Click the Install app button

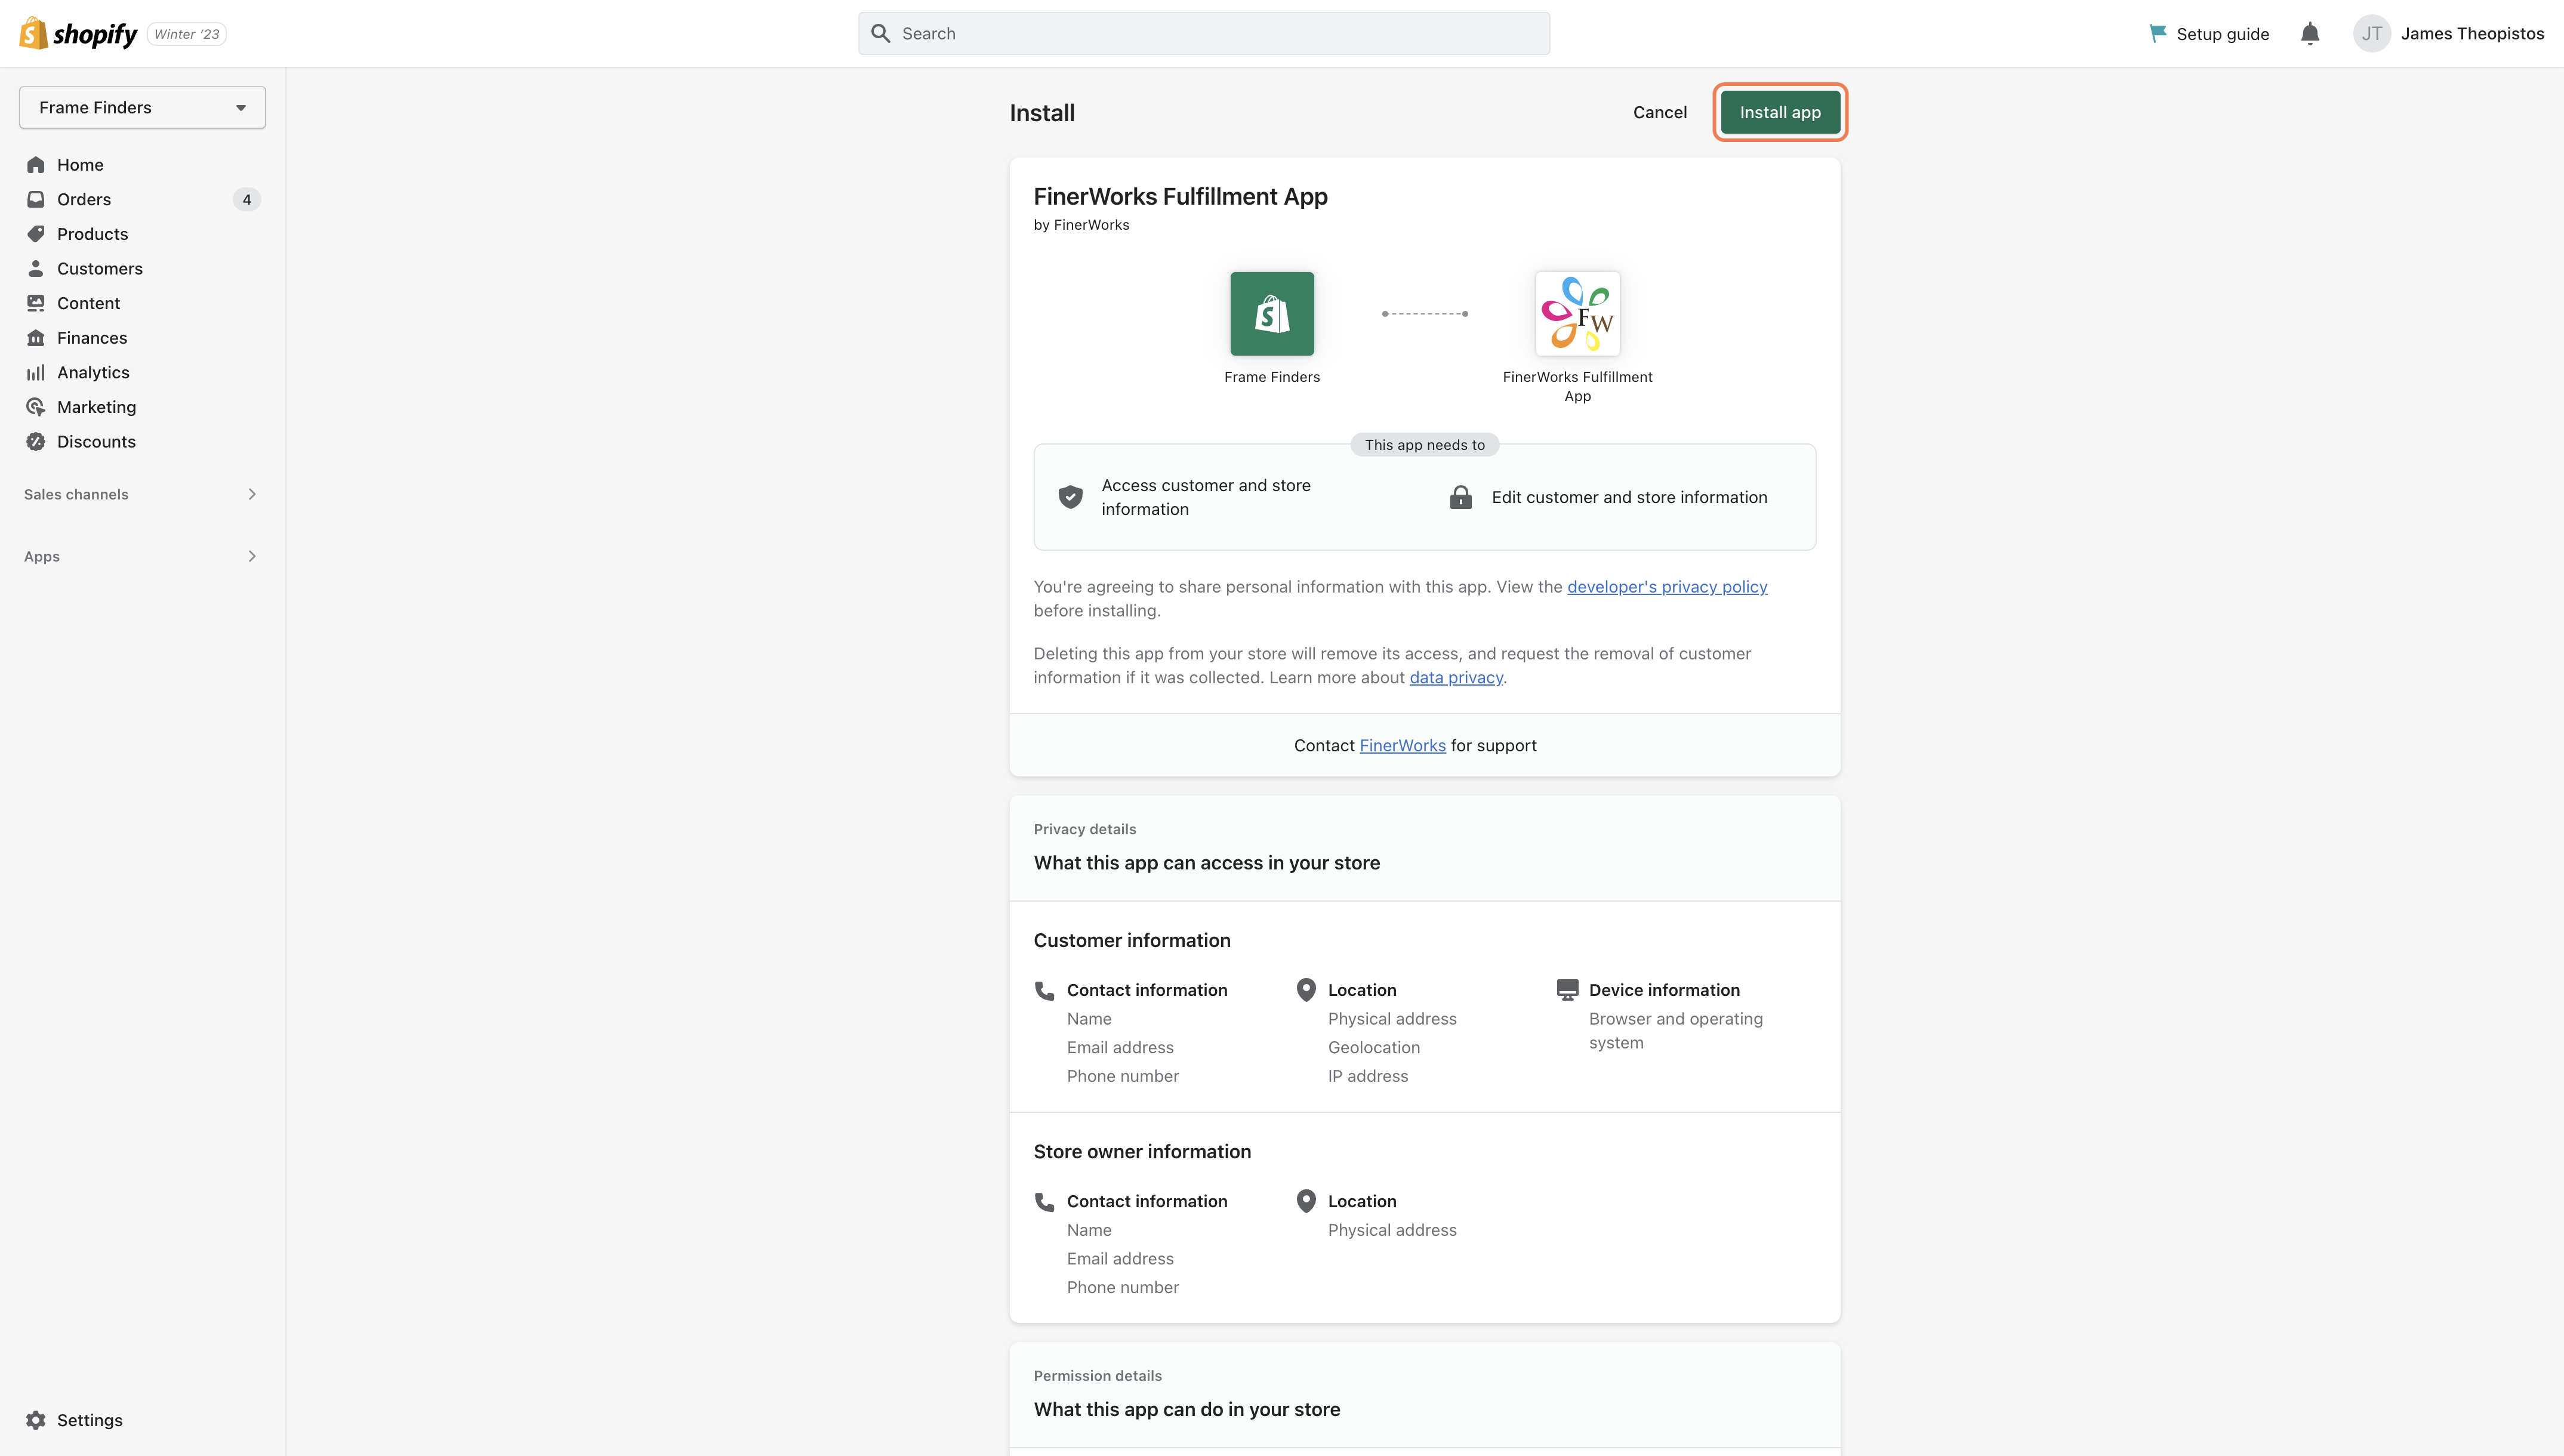pyautogui.click(x=1780, y=112)
